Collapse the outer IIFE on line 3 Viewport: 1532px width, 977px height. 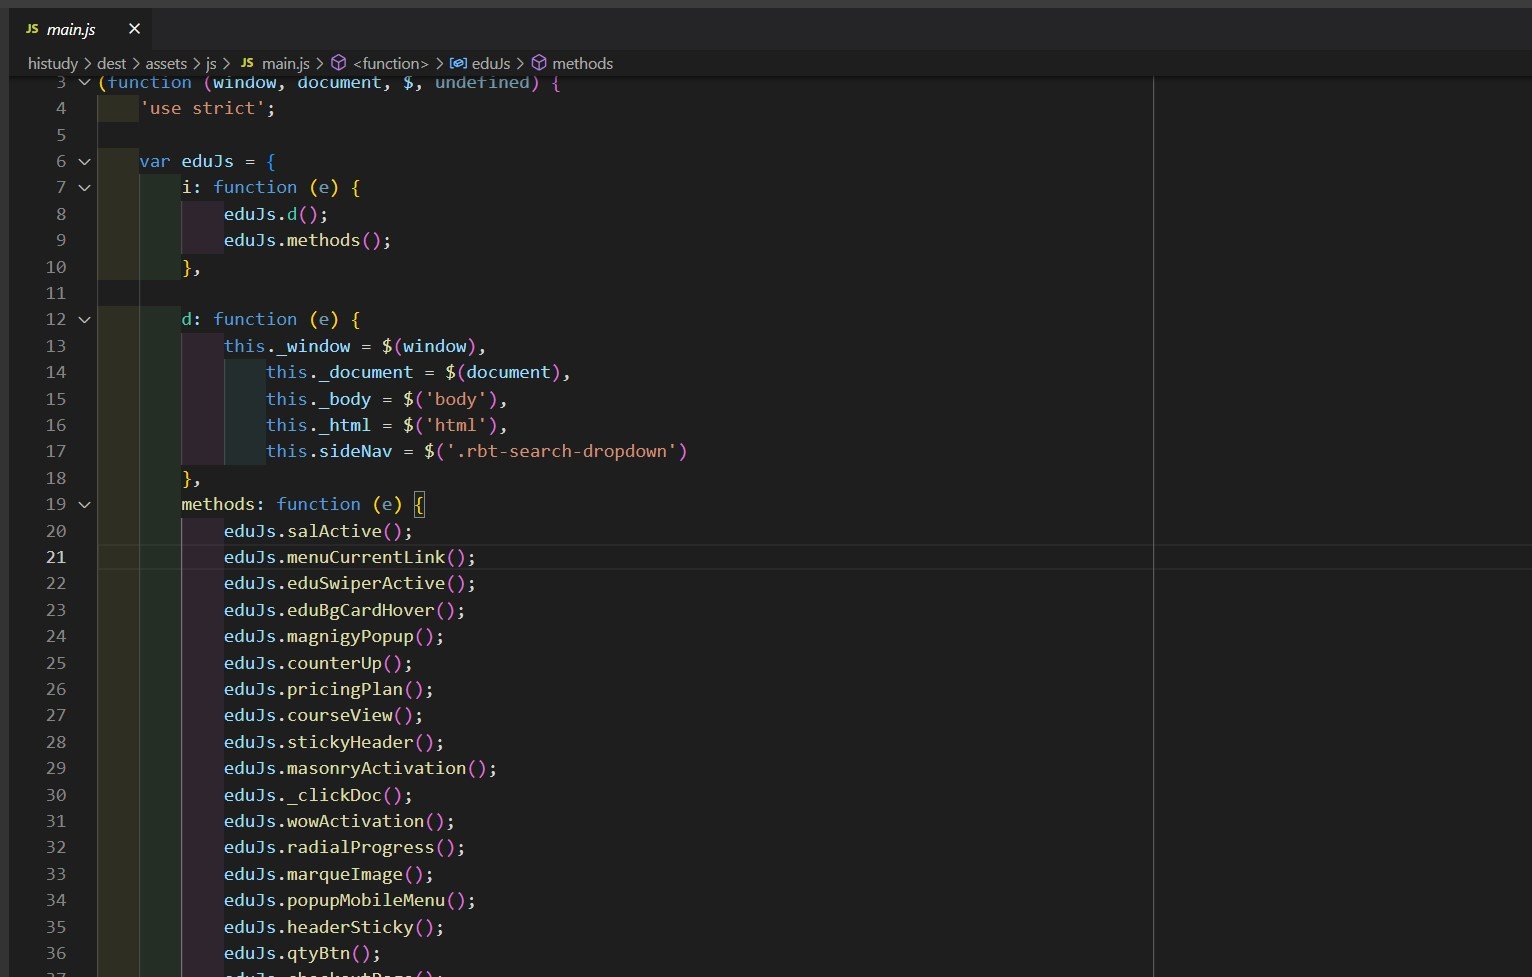click(84, 82)
